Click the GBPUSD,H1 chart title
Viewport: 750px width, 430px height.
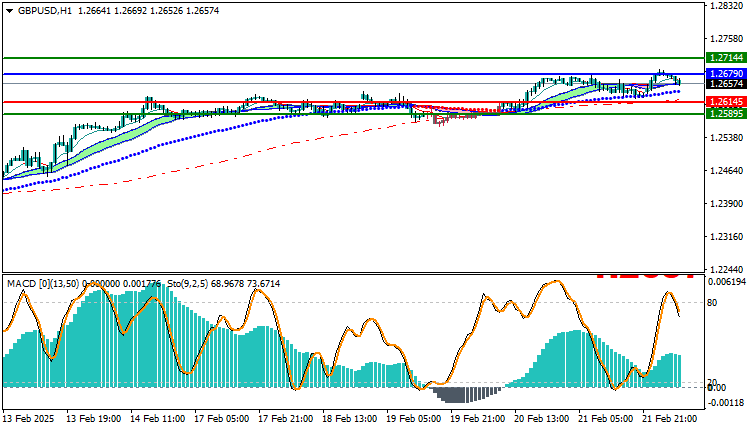click(x=44, y=11)
